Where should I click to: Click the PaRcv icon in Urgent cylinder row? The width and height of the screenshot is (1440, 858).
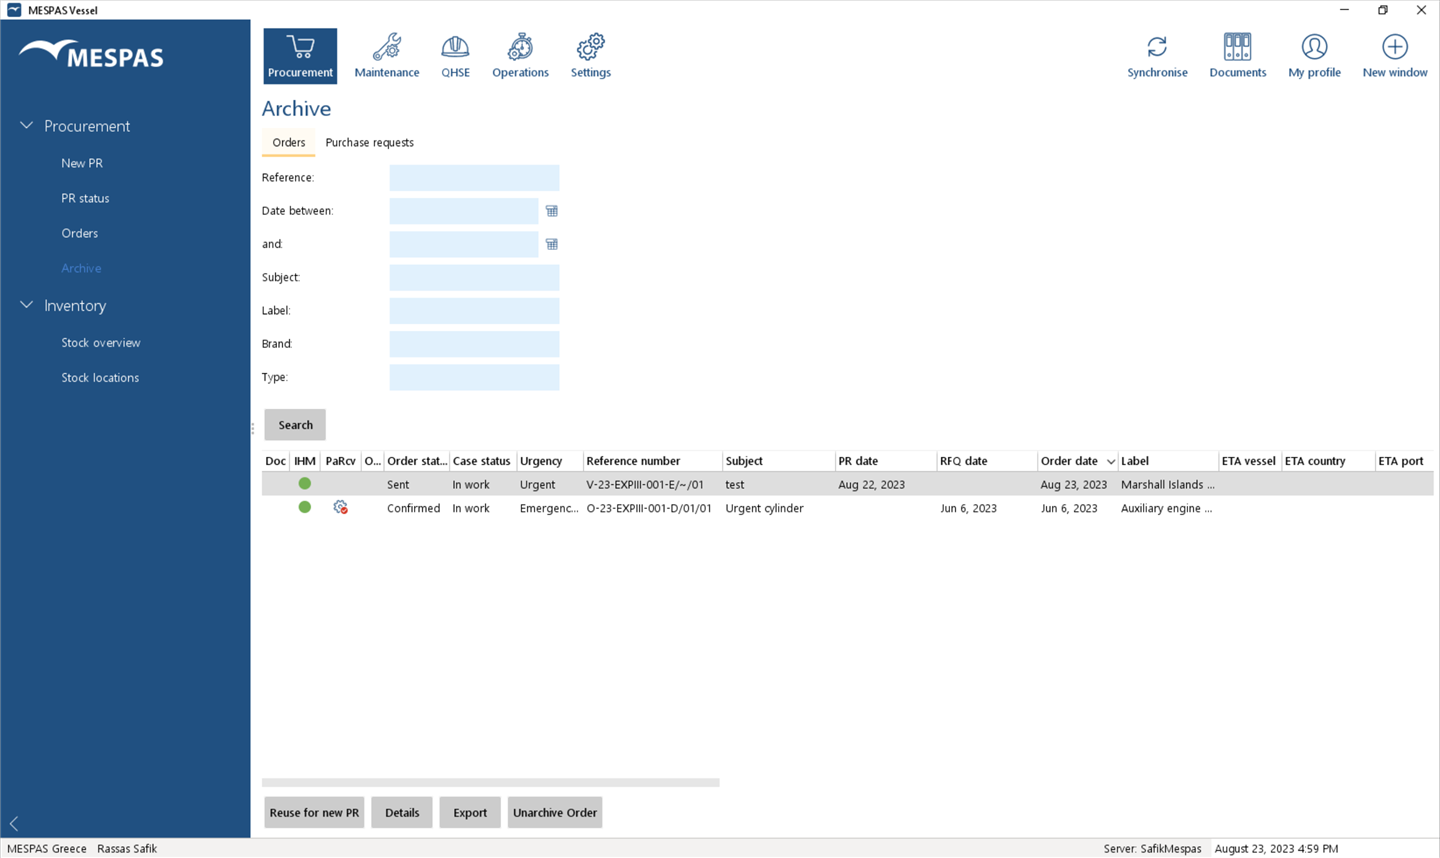(x=341, y=508)
